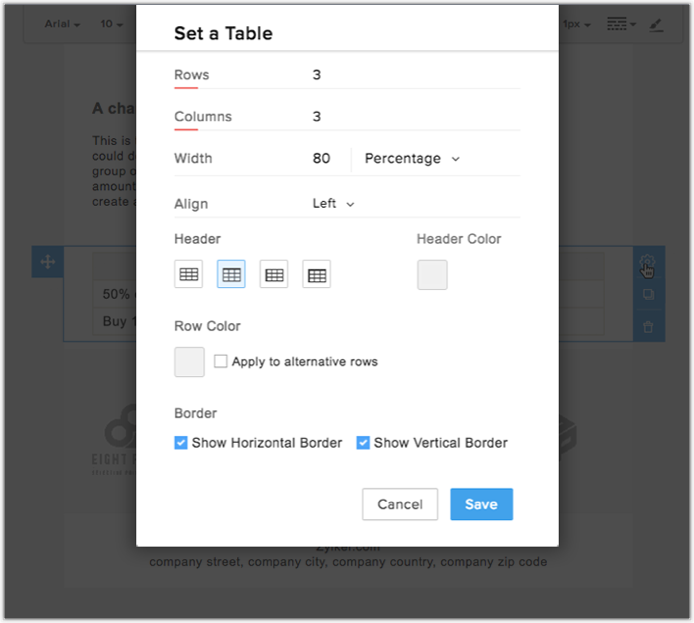694x623 pixels.
Task: Choose the third header layout icon
Action: point(274,274)
